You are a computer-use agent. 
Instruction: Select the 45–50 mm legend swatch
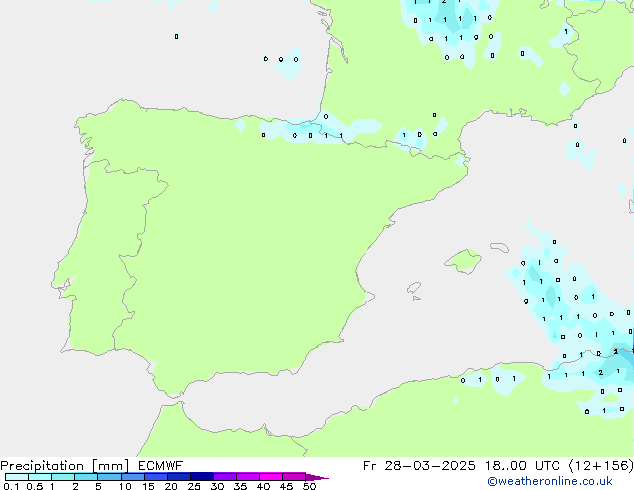(x=294, y=477)
